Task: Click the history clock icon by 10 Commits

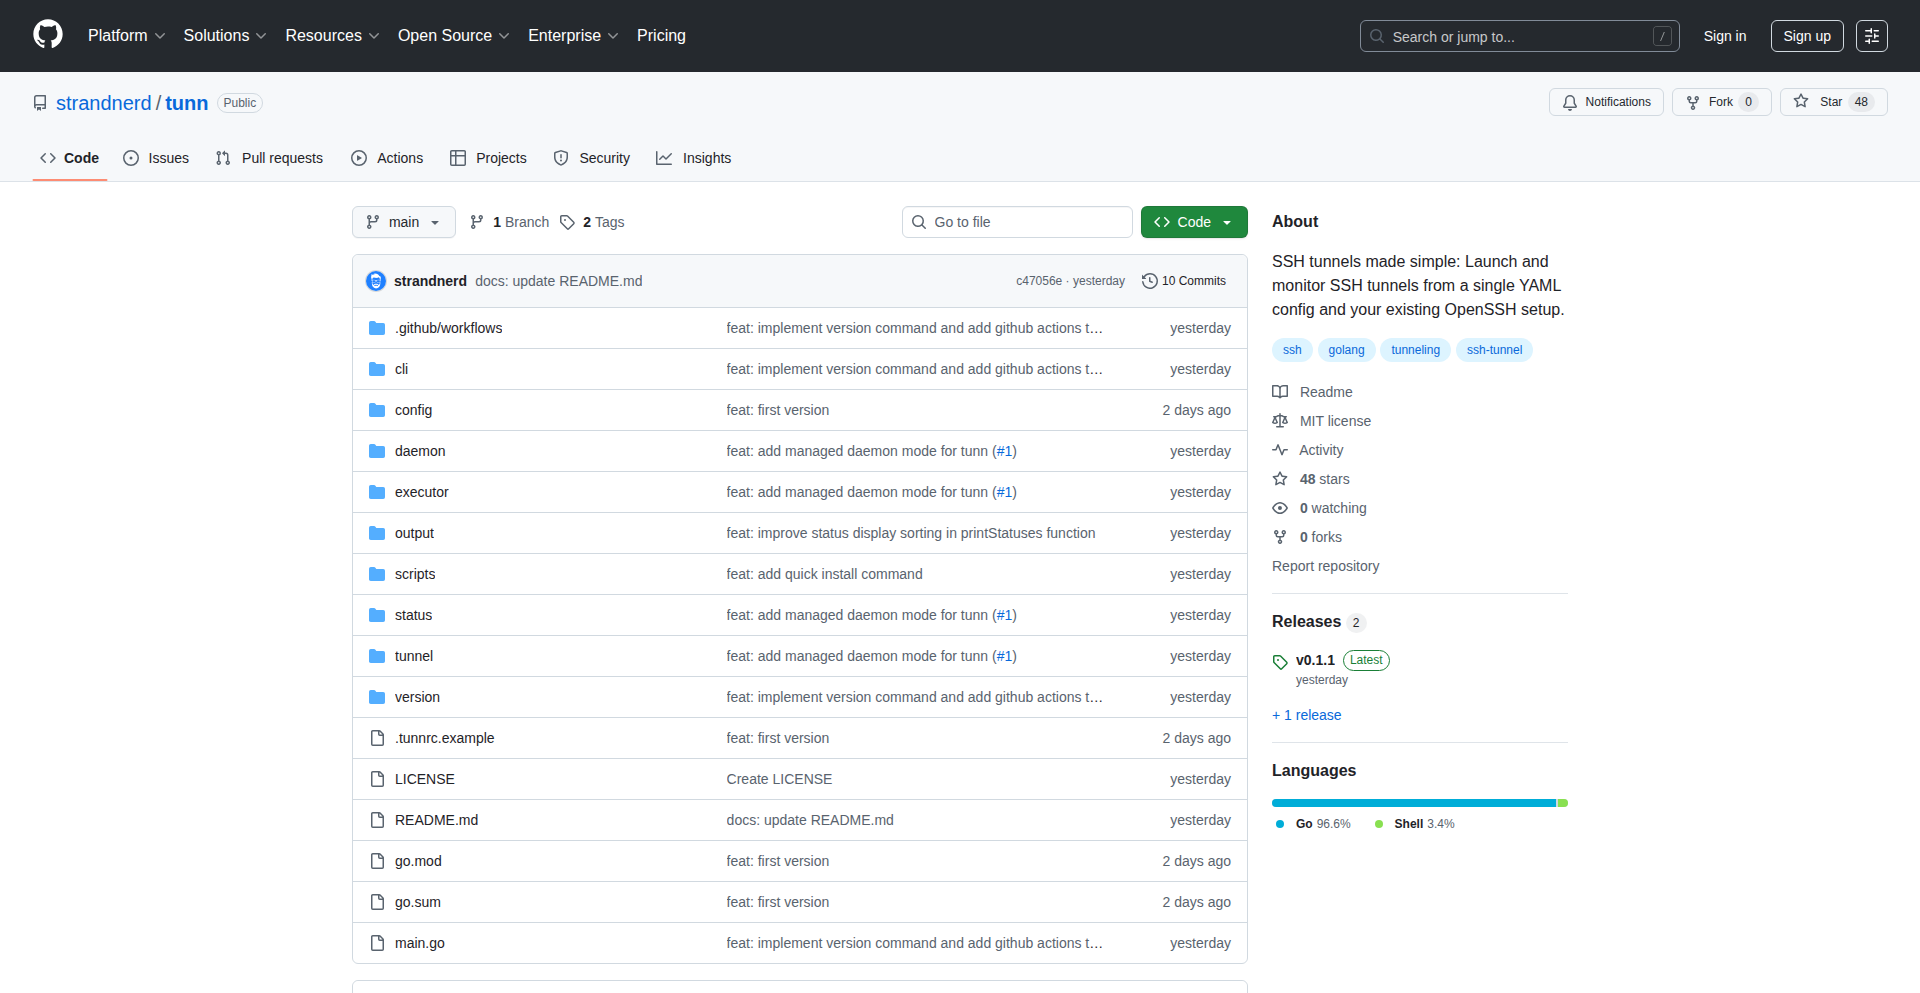Action: [1150, 281]
